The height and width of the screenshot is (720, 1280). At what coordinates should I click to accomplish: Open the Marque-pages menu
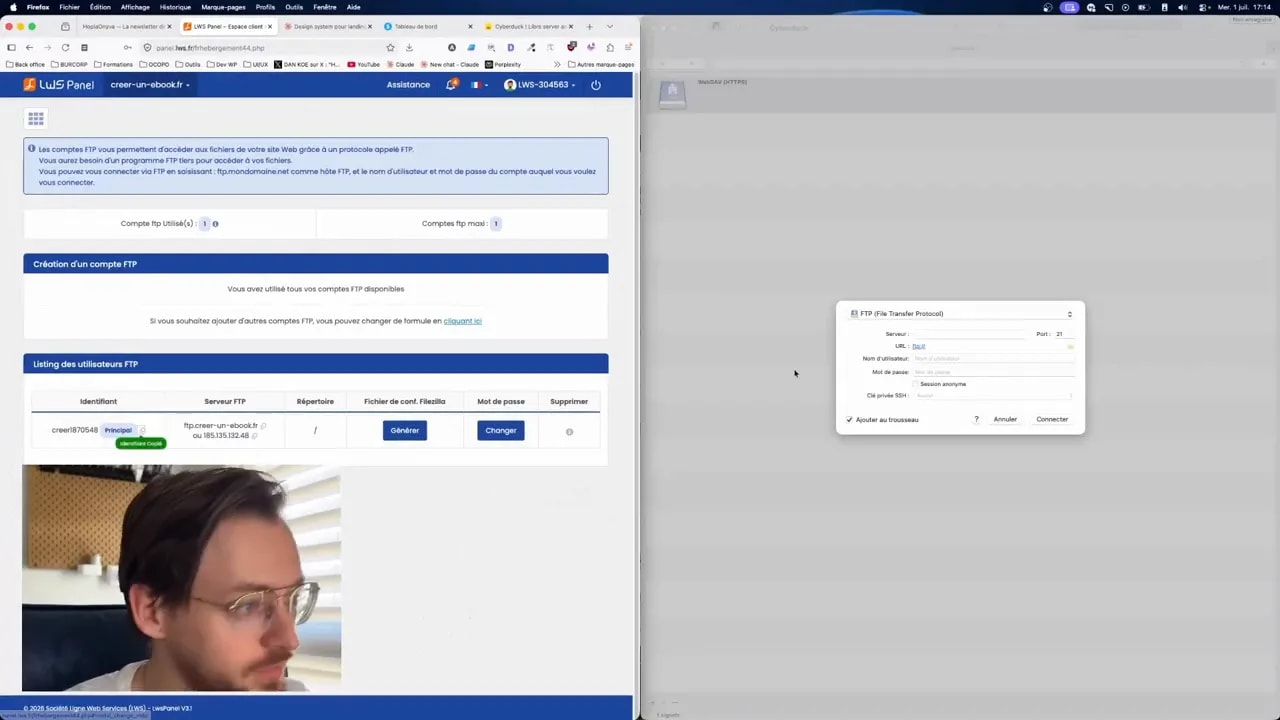tap(223, 7)
